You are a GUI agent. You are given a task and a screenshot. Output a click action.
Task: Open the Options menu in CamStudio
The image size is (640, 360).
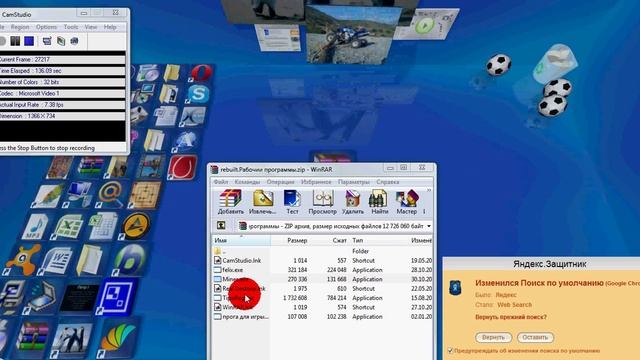[x=47, y=27]
